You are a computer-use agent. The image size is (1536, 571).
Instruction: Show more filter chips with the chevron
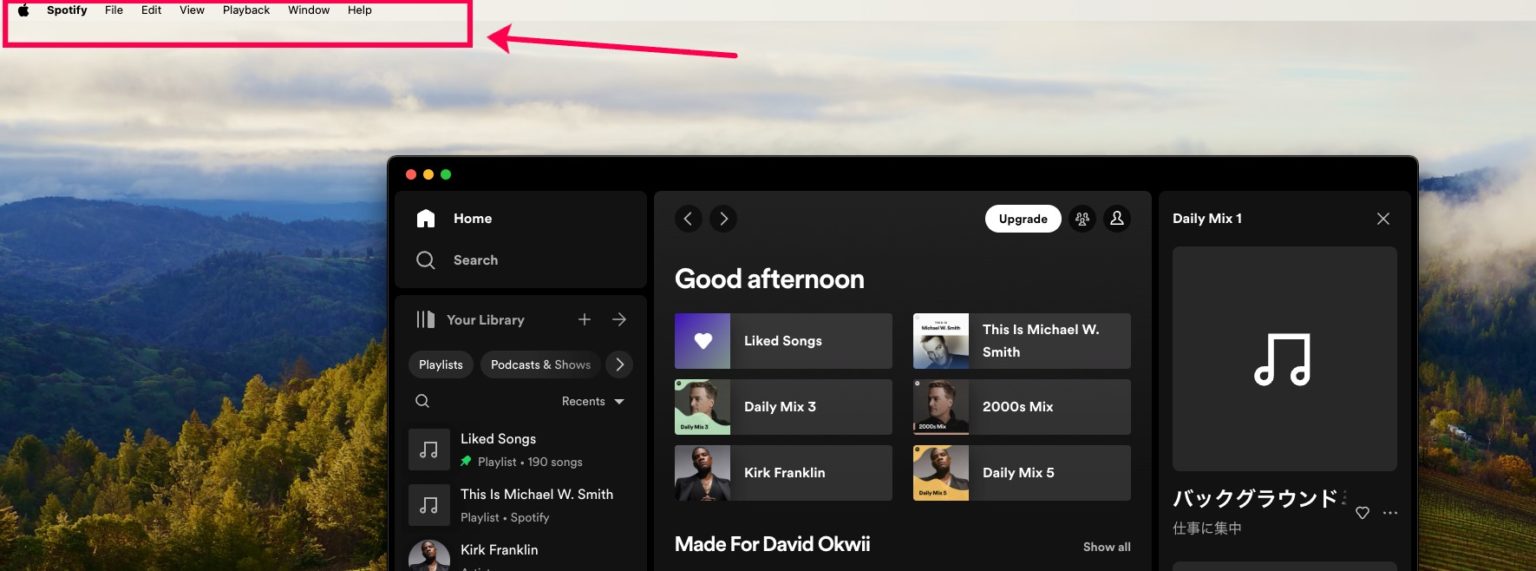(620, 365)
